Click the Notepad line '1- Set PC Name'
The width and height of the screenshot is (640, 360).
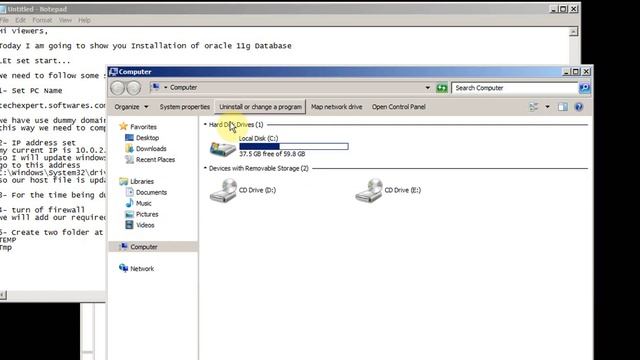(31, 91)
